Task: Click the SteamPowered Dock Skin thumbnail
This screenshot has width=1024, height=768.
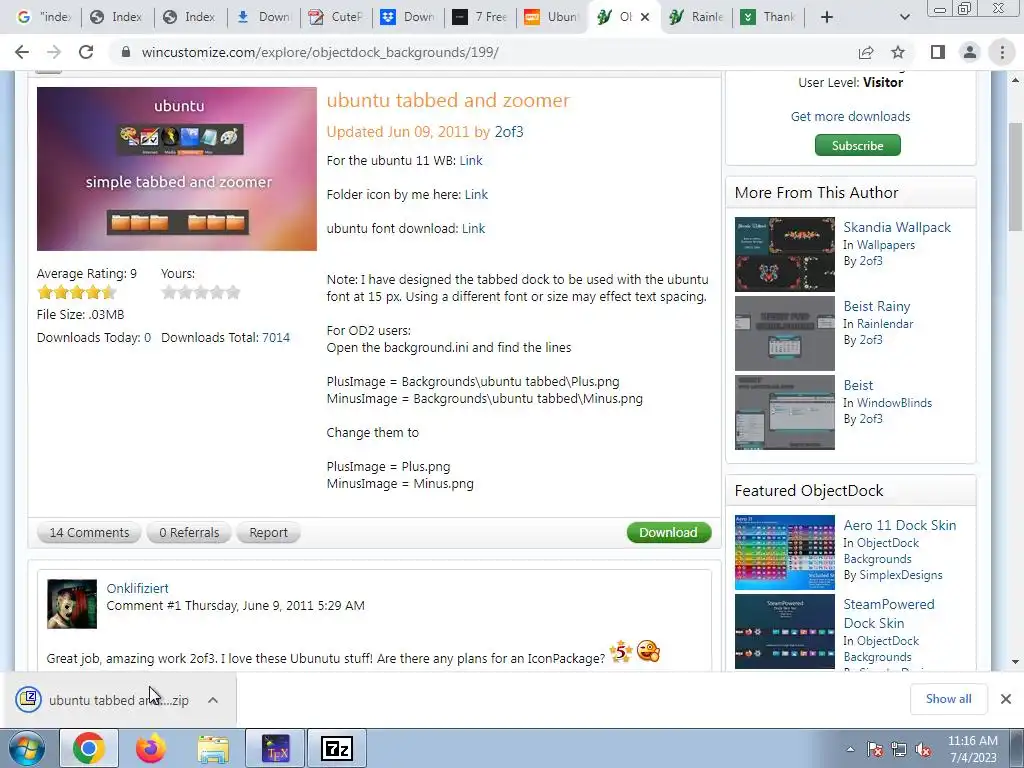Action: [784, 632]
